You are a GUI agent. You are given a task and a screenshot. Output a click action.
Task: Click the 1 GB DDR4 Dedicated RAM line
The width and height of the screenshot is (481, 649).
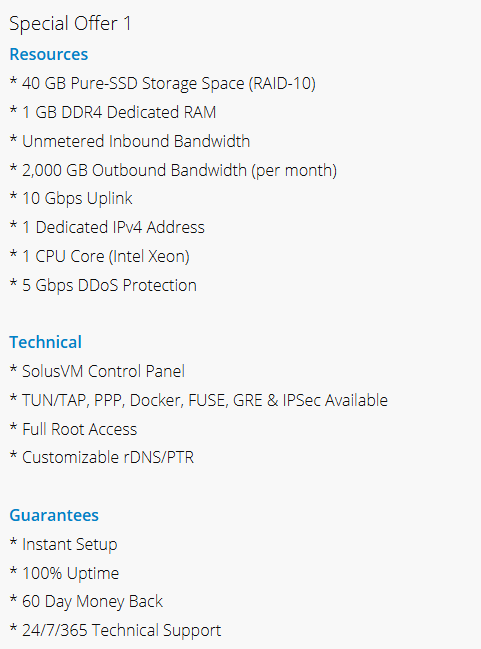coord(113,112)
